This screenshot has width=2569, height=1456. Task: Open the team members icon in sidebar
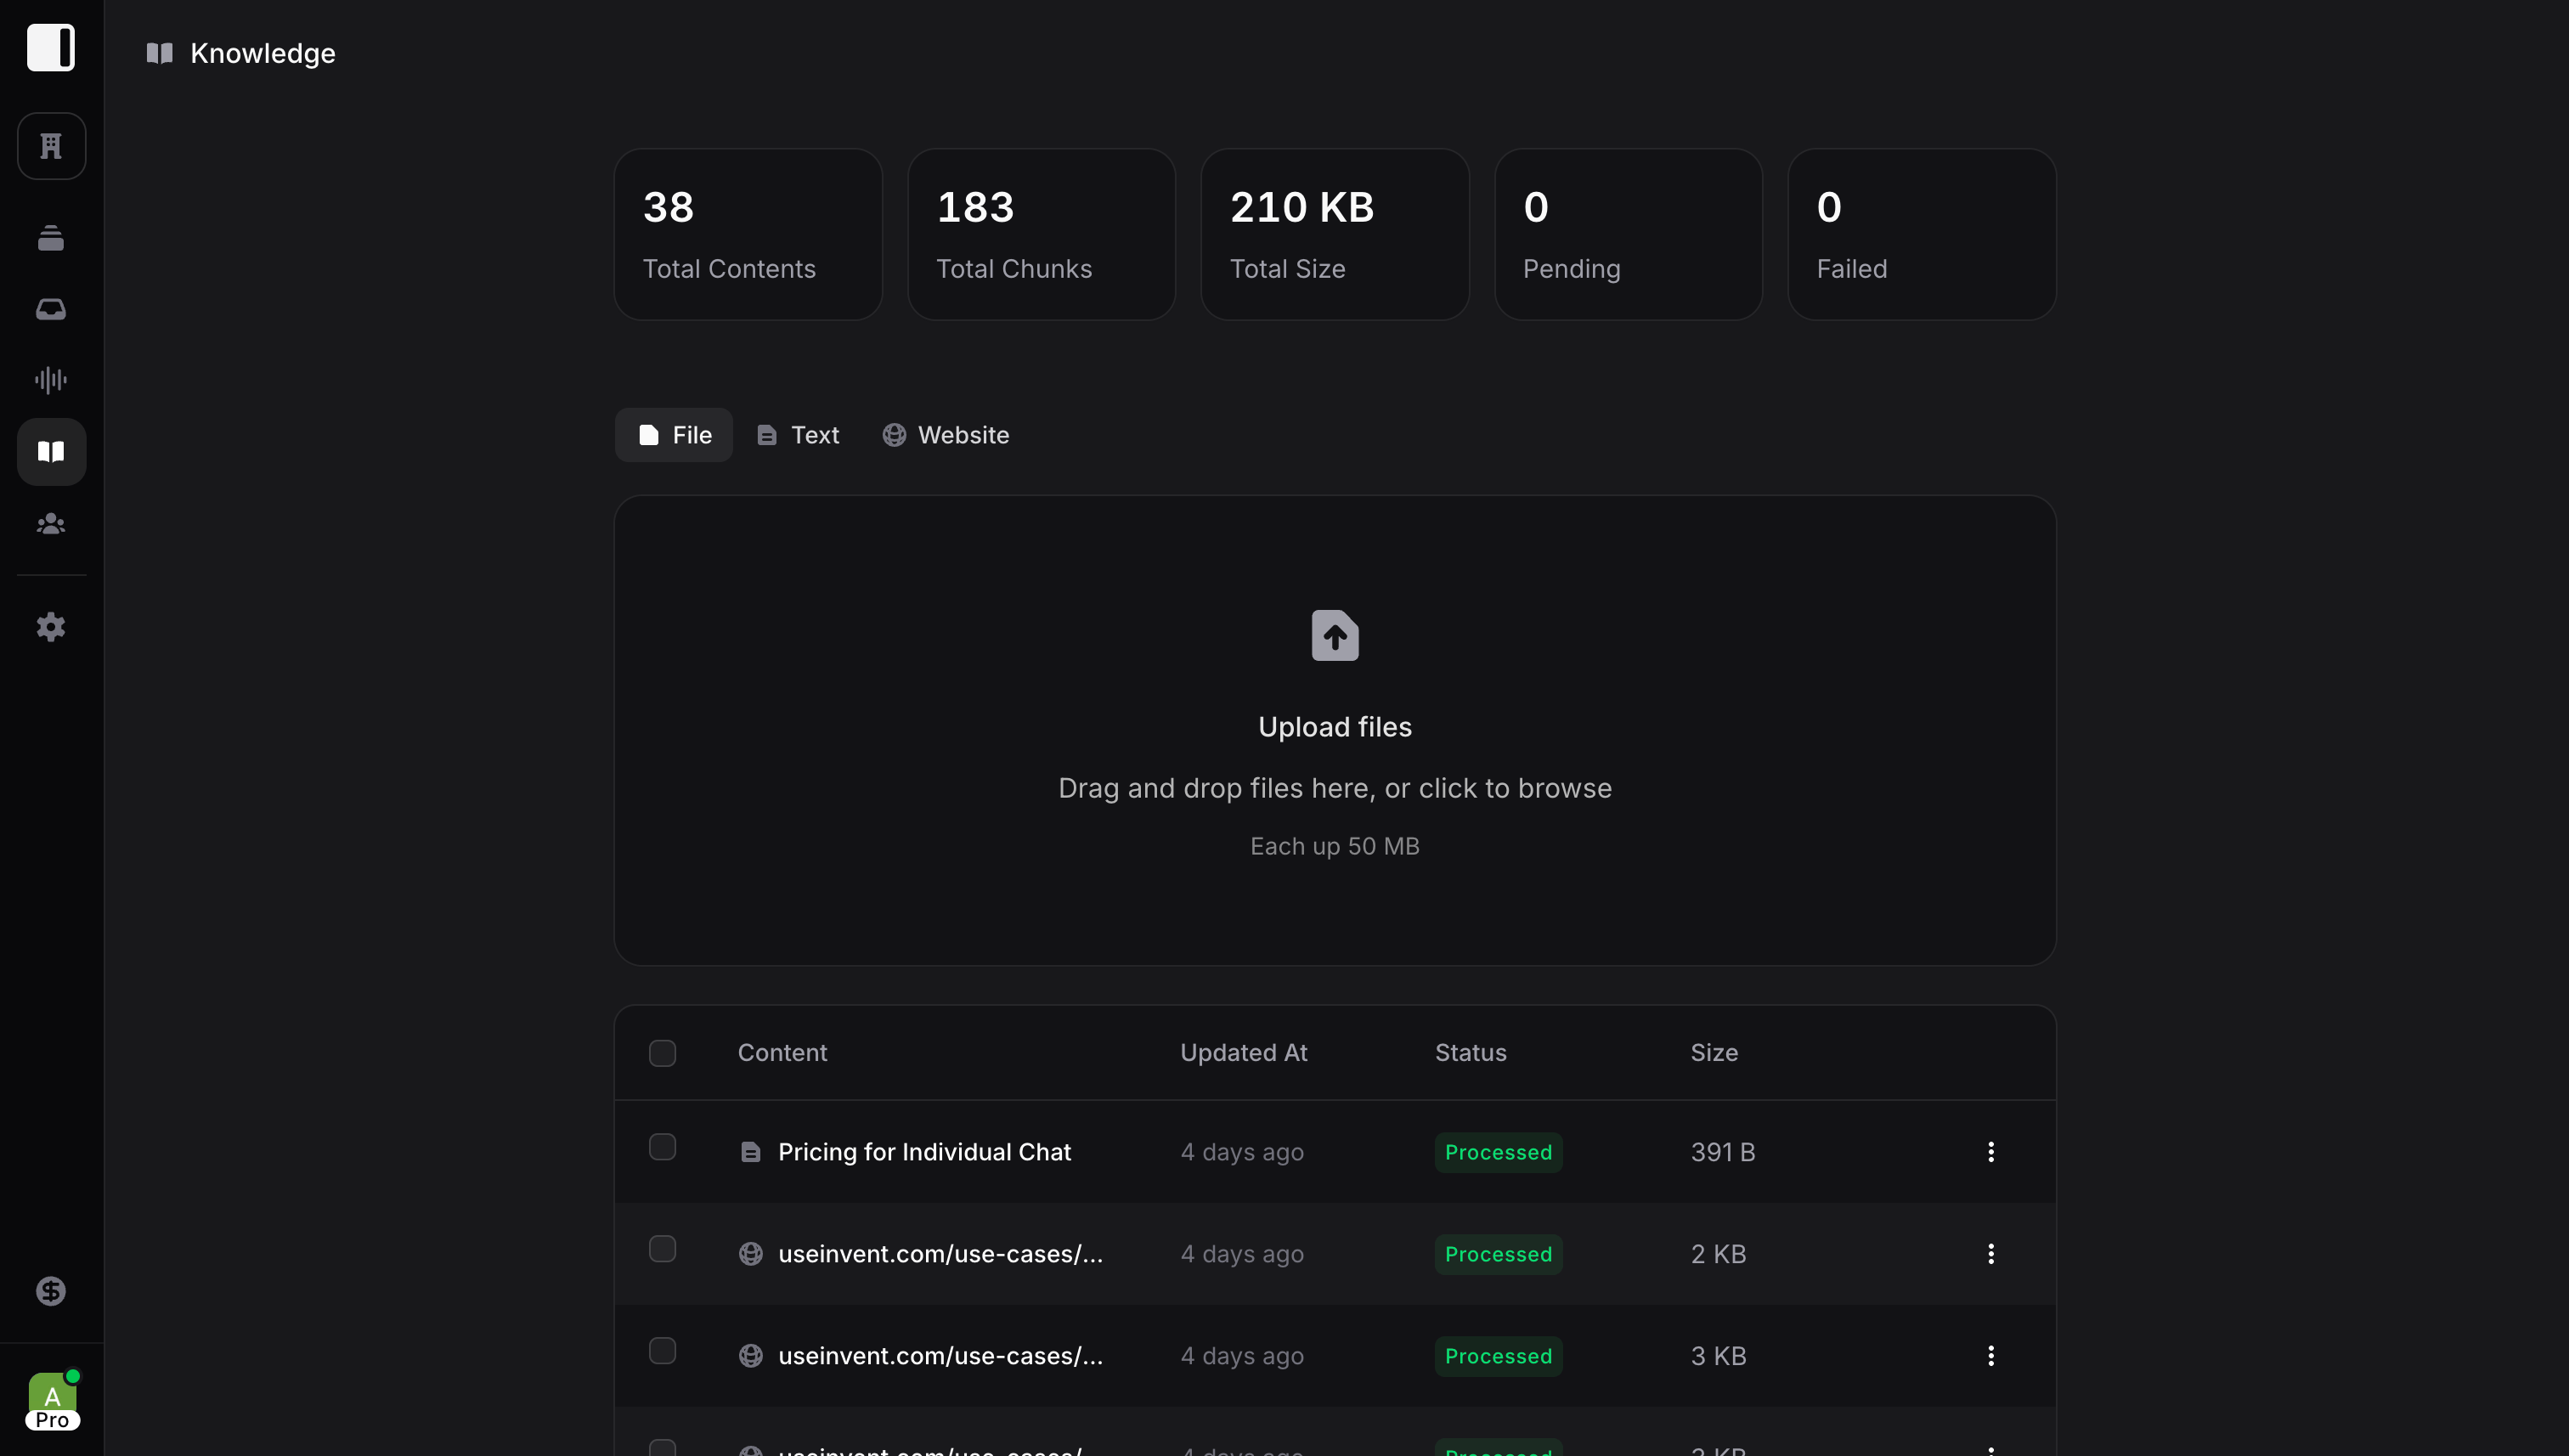tap(51, 524)
